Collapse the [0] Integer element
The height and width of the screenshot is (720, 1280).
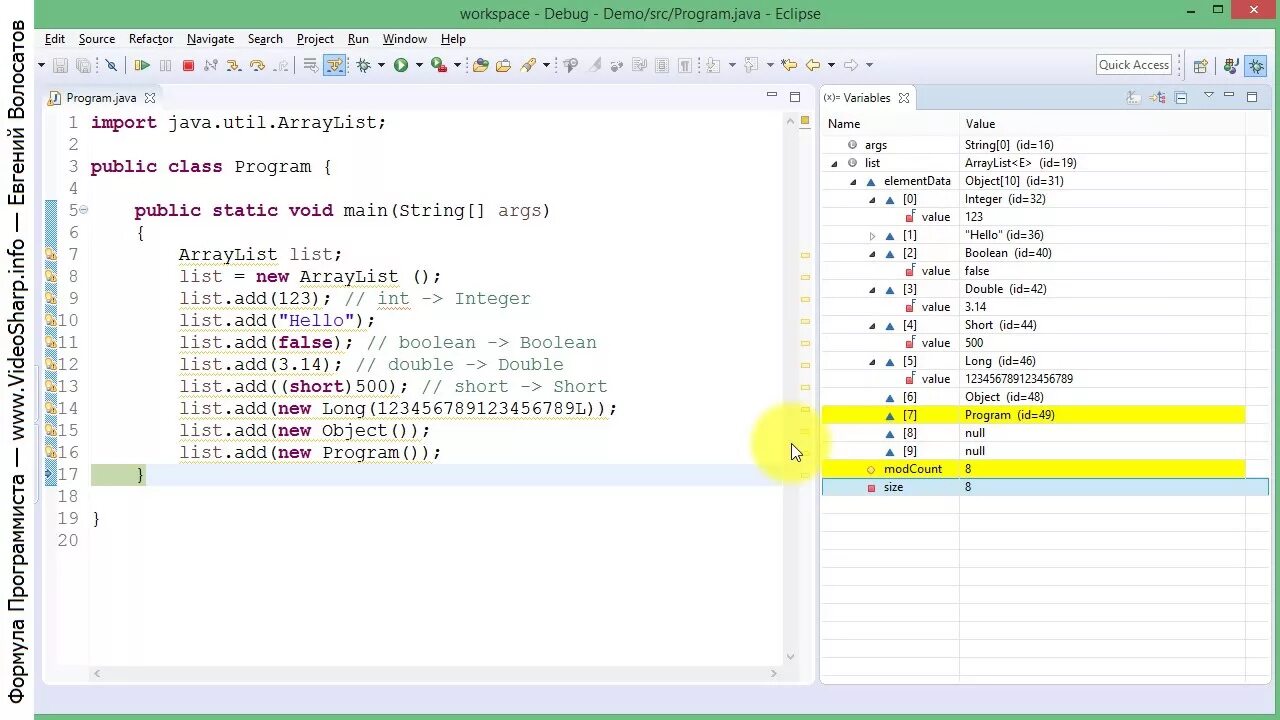(872, 199)
